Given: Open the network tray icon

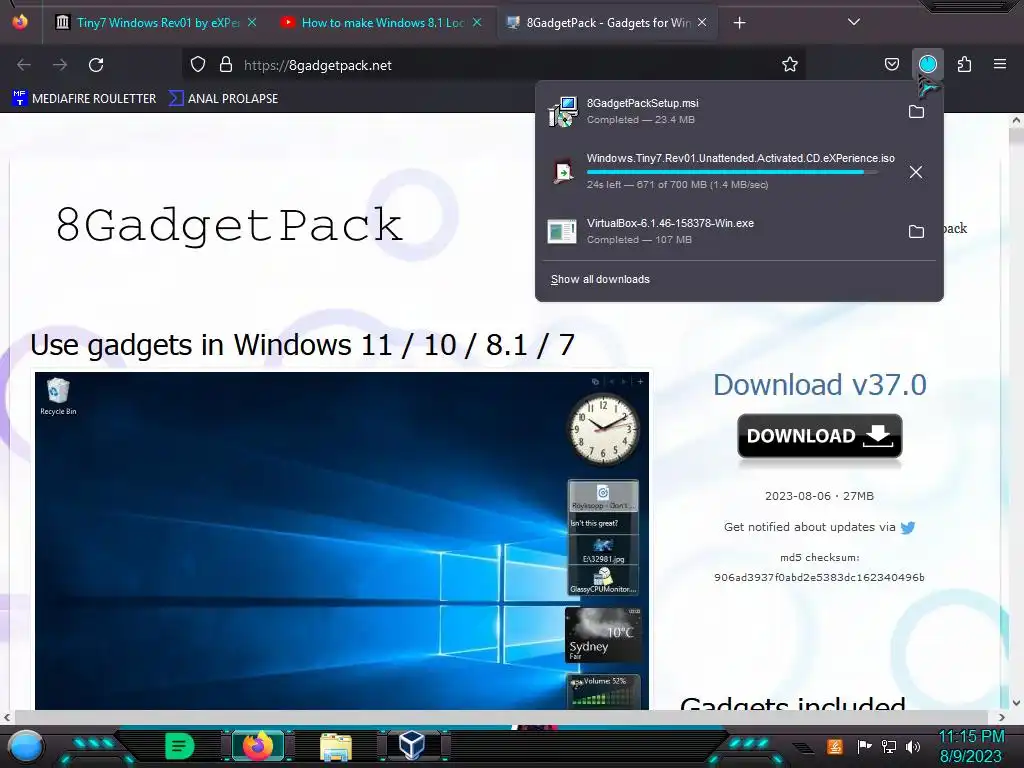Looking at the screenshot, I should (x=889, y=746).
